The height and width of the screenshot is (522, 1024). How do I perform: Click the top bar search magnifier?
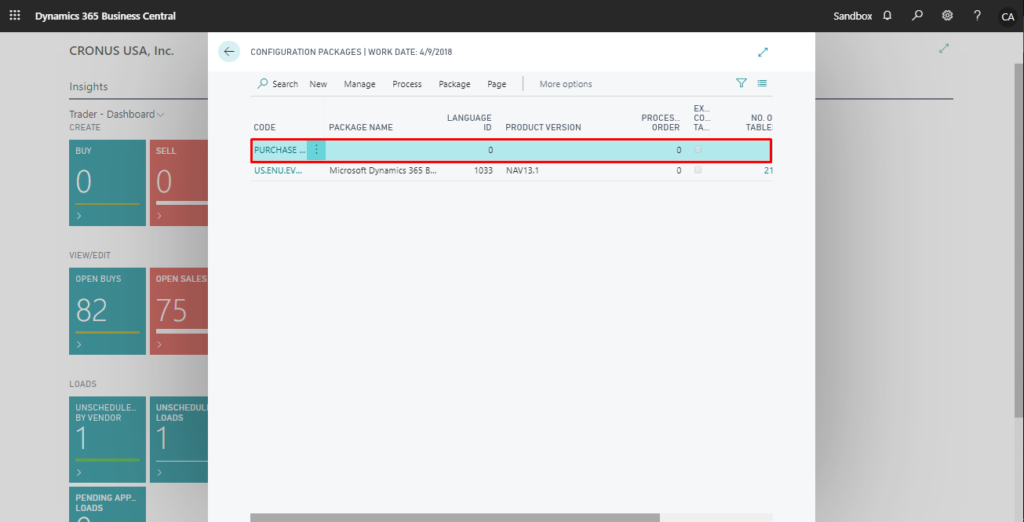click(918, 15)
